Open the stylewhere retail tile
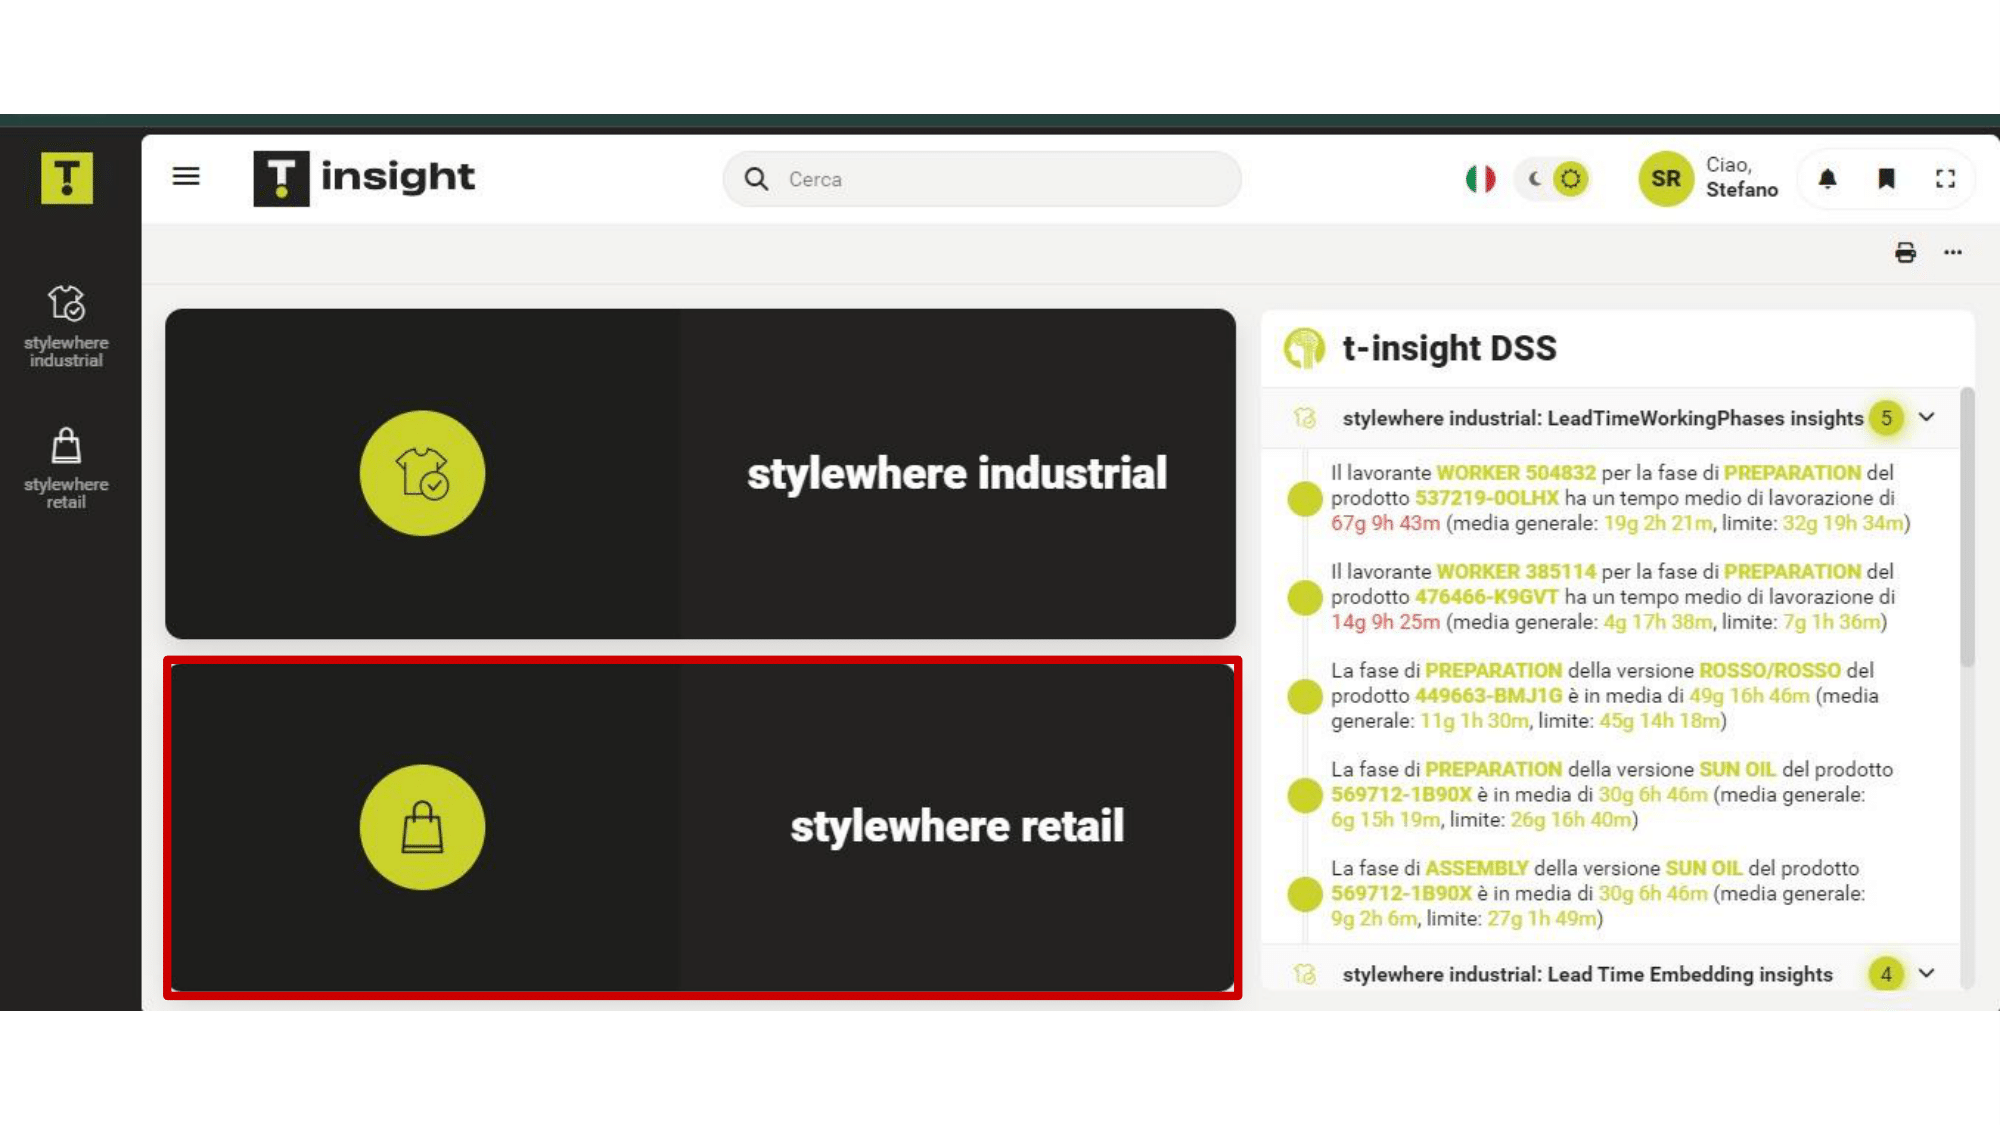Image resolution: width=2000 pixels, height=1125 pixels. point(700,827)
